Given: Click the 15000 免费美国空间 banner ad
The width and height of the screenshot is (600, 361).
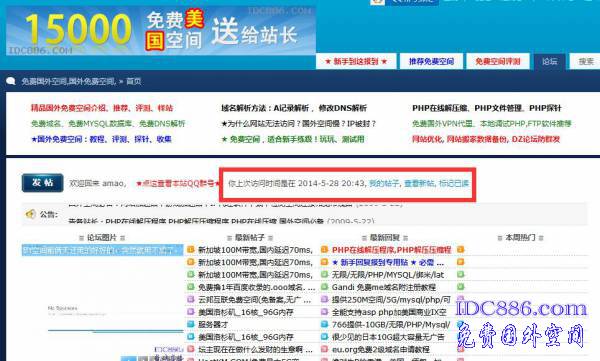Looking at the screenshot, I should coord(161,31).
